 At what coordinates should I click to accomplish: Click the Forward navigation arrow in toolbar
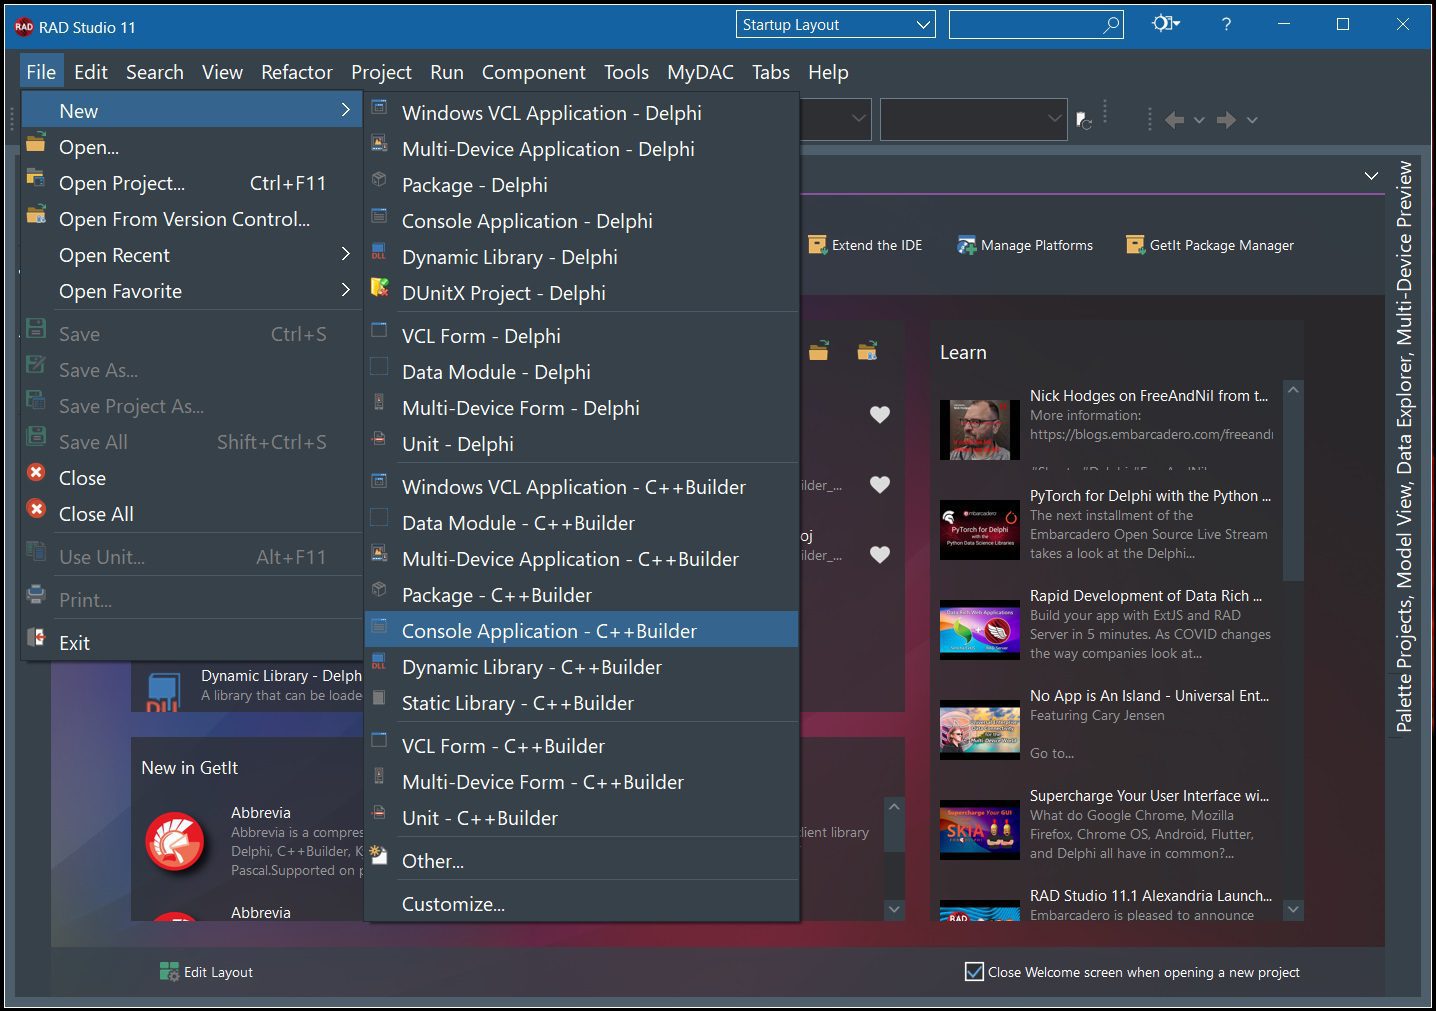coord(1226,120)
